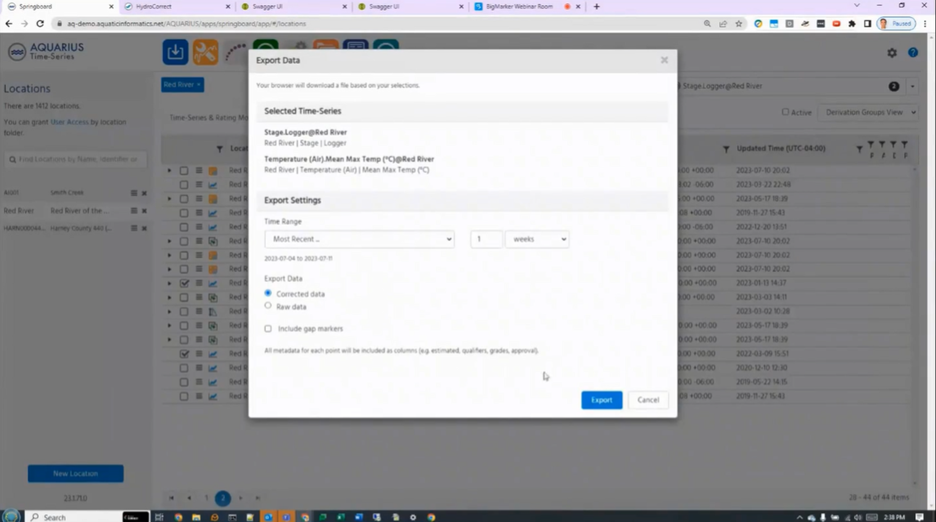Open the Most Recent time range dropdown
This screenshot has height=522, width=936.
click(x=359, y=239)
